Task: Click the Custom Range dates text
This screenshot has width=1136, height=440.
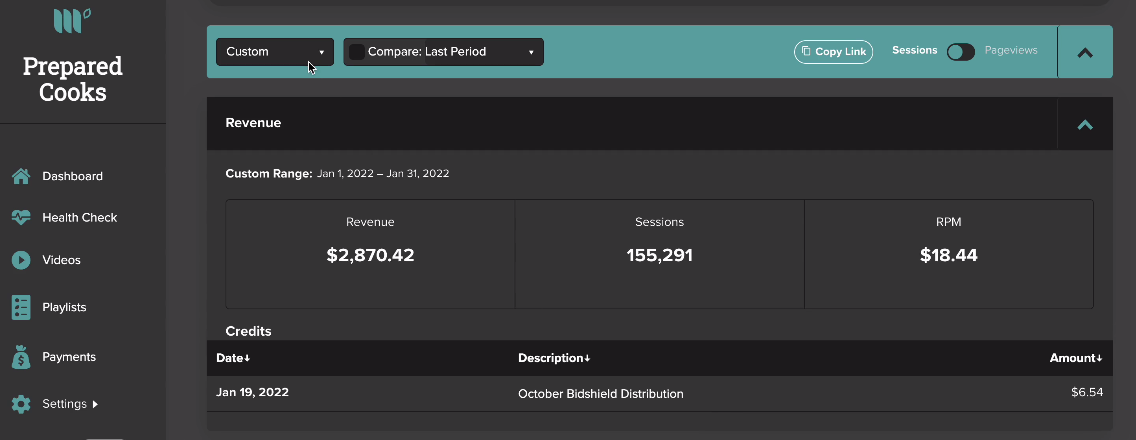Action: [x=383, y=174]
